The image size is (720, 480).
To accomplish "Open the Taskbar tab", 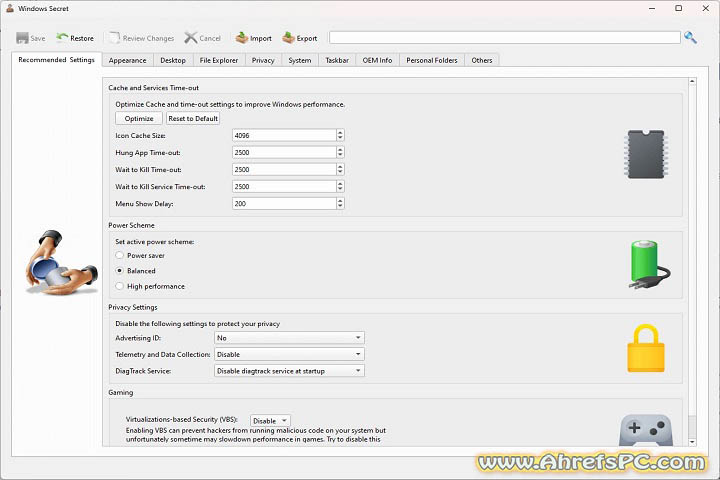I will click(x=337, y=60).
